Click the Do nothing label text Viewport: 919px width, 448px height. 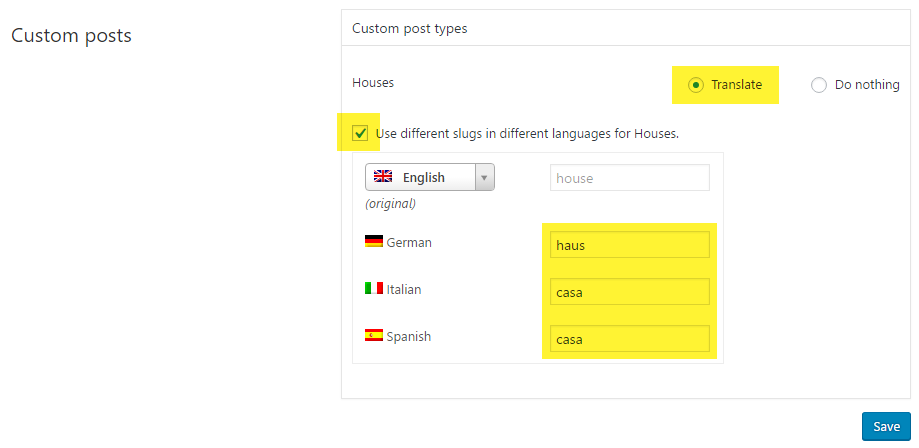(867, 85)
